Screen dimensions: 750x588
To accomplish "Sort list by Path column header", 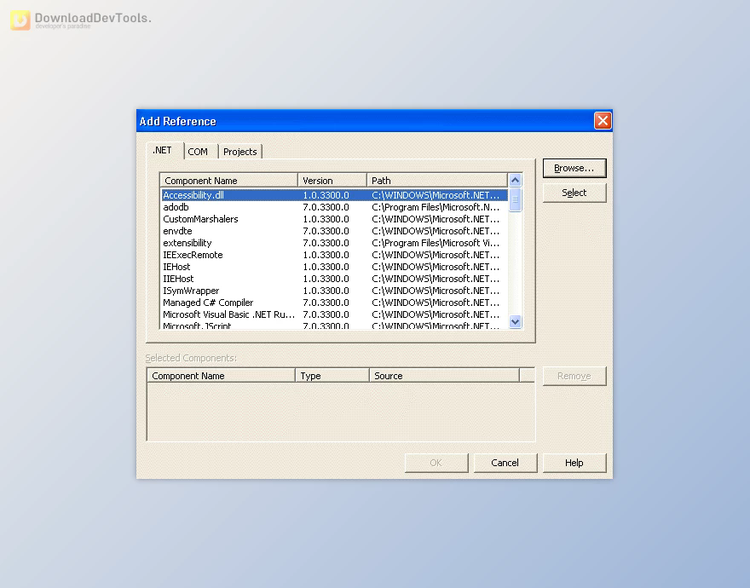I will [437, 180].
